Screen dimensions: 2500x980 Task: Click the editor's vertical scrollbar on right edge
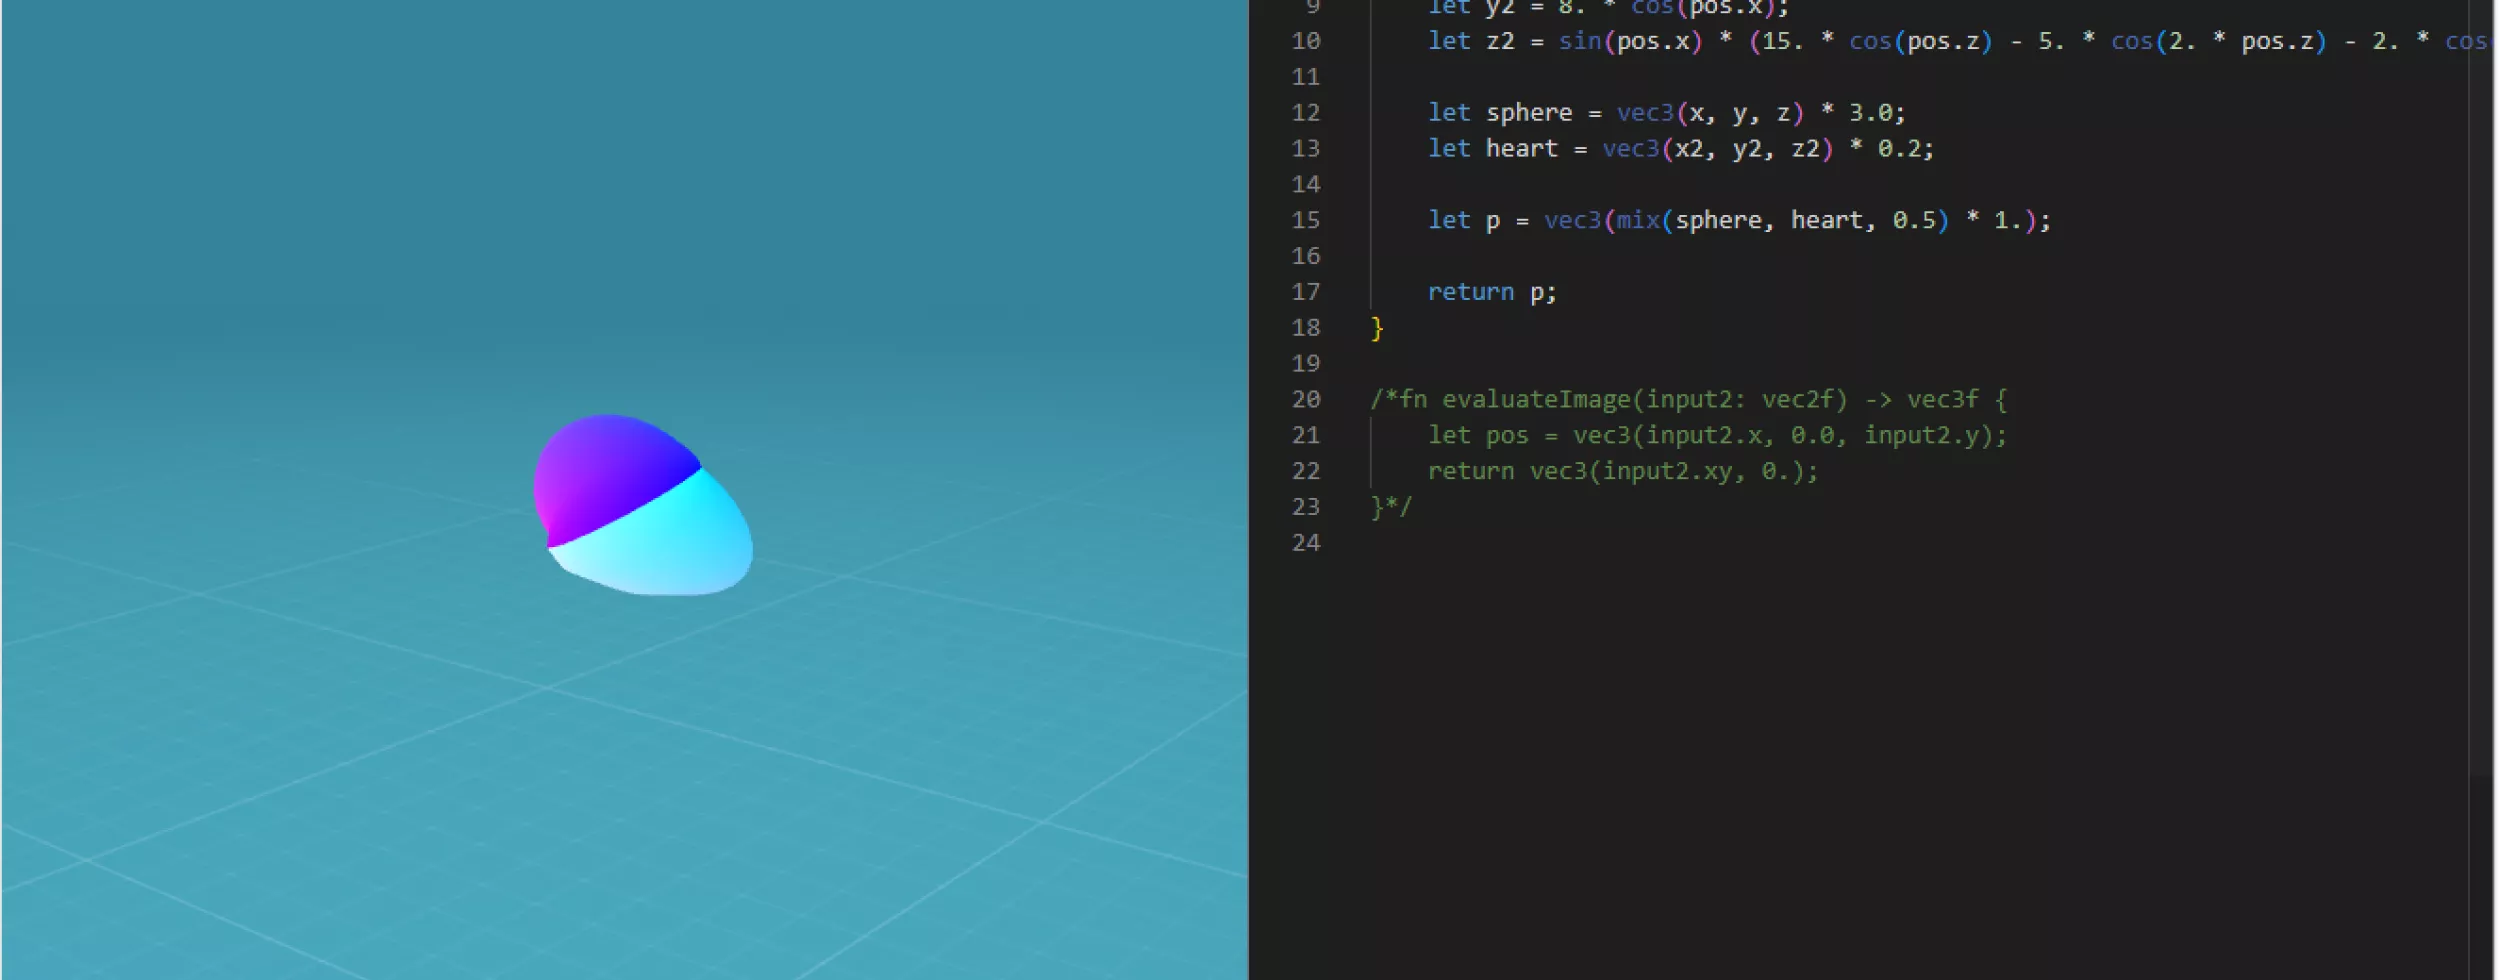[2480, 400]
